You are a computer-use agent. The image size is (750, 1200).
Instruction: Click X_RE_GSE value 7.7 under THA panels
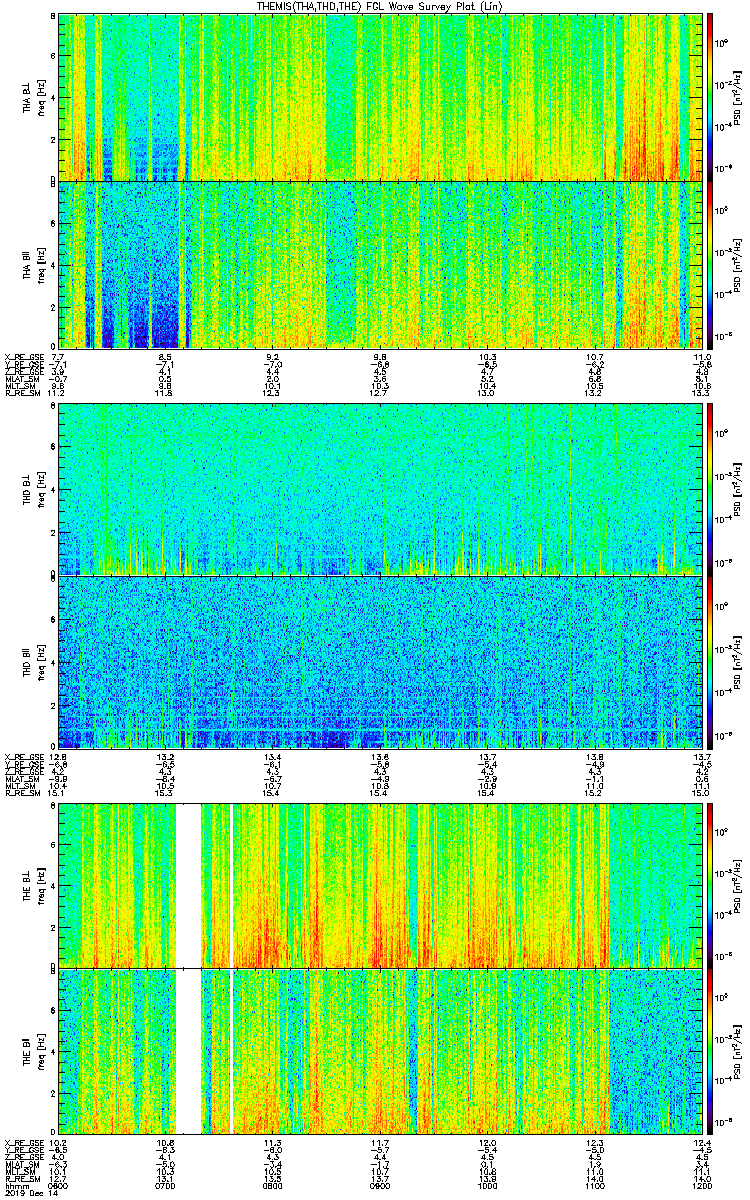click(x=58, y=357)
